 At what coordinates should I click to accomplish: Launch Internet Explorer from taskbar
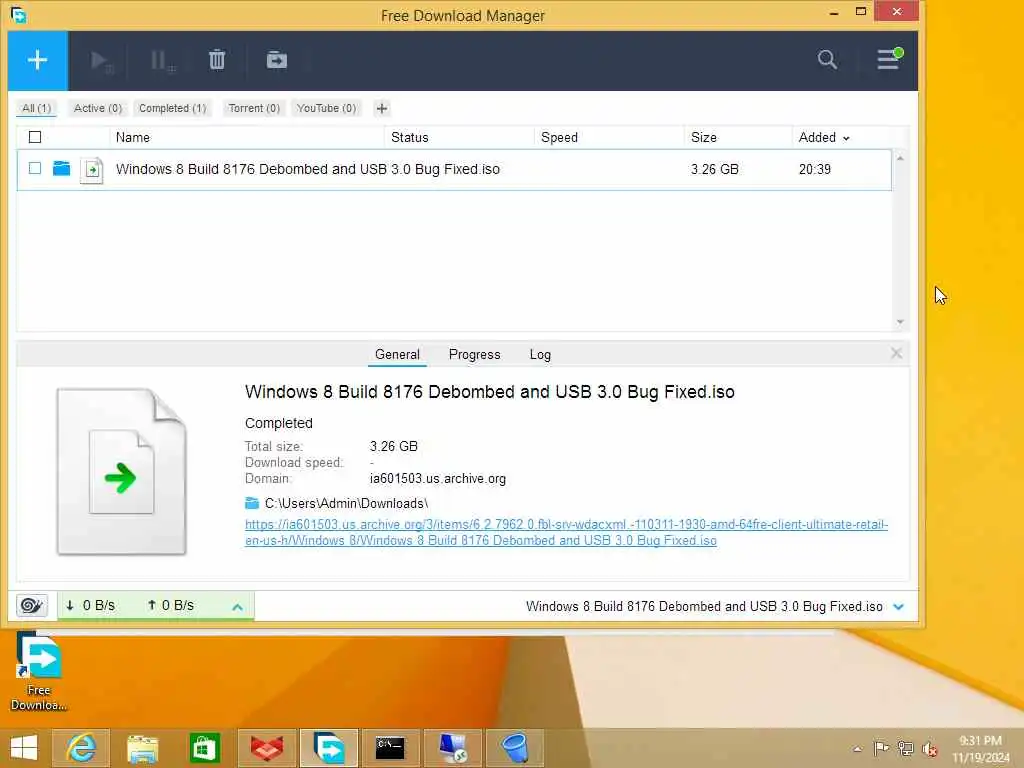pos(80,748)
